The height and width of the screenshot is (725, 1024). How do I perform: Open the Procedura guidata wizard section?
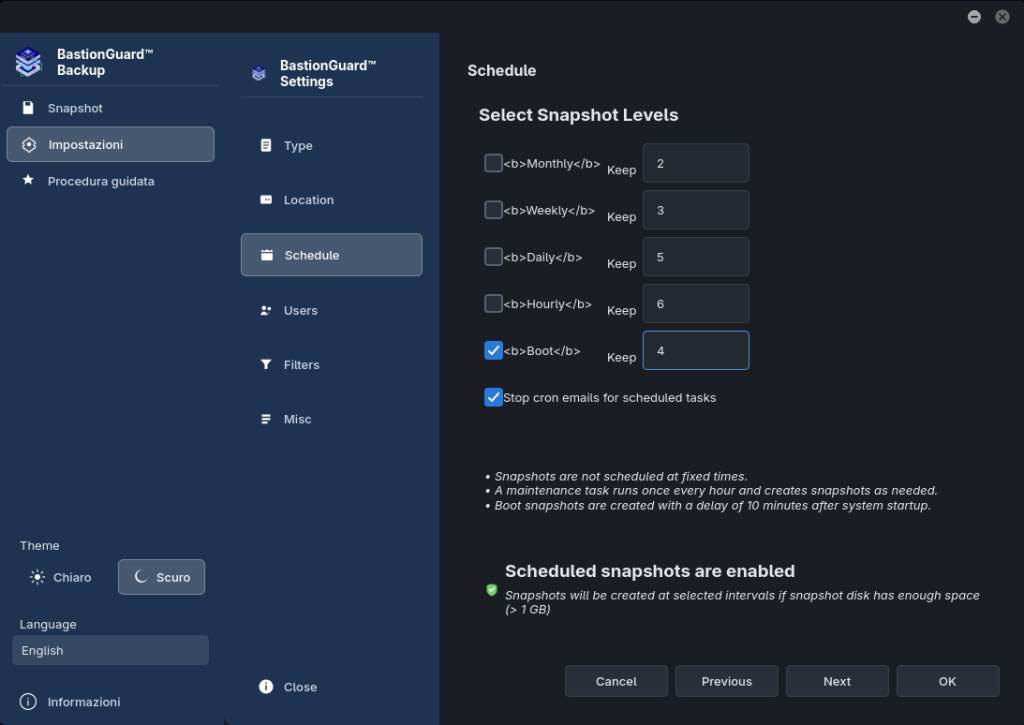pos(110,181)
